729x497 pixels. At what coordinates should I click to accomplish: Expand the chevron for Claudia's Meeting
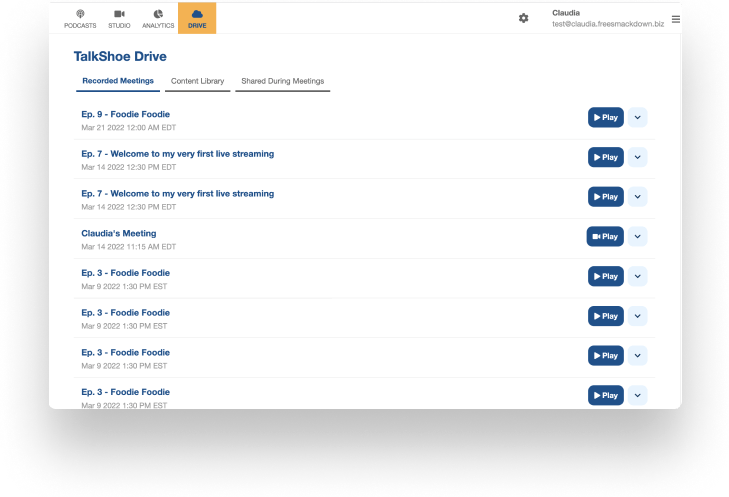click(x=637, y=237)
